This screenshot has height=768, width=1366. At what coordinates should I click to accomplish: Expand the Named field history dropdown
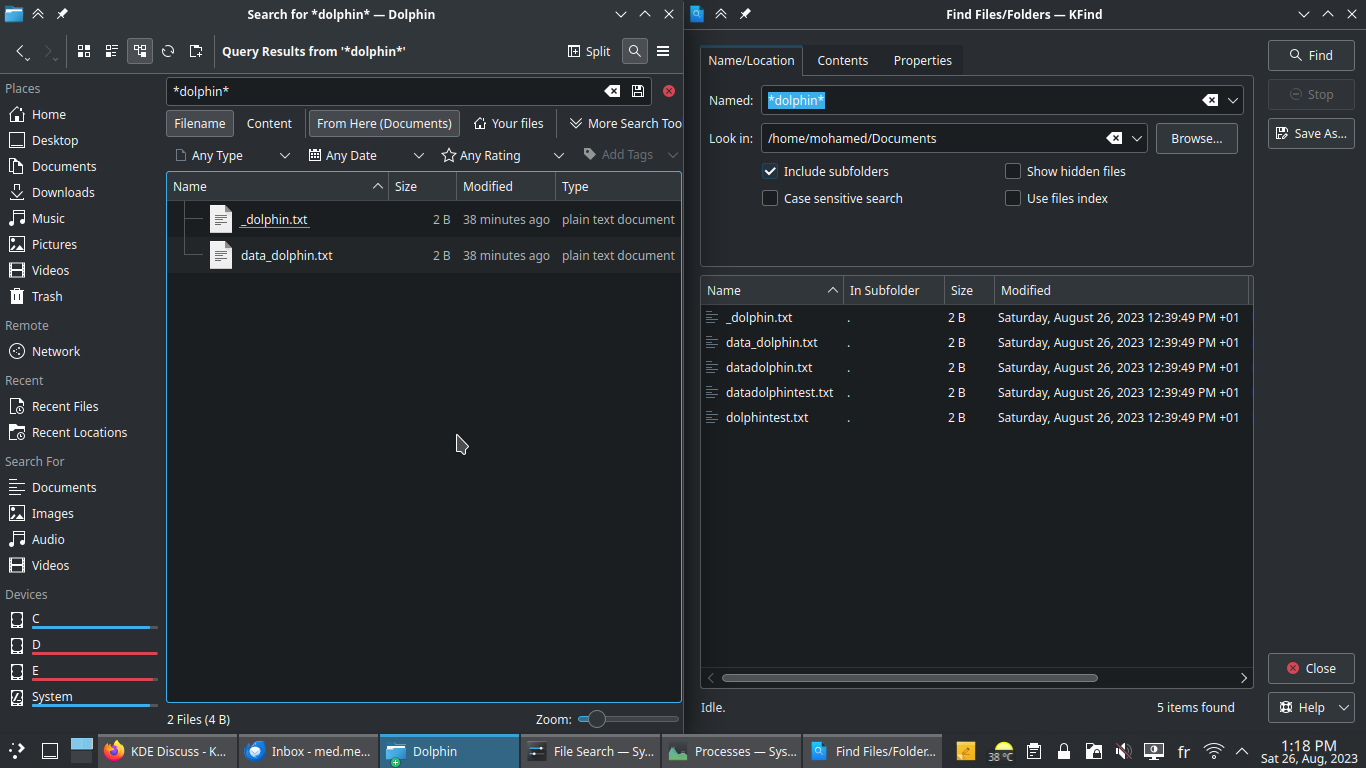click(1233, 100)
